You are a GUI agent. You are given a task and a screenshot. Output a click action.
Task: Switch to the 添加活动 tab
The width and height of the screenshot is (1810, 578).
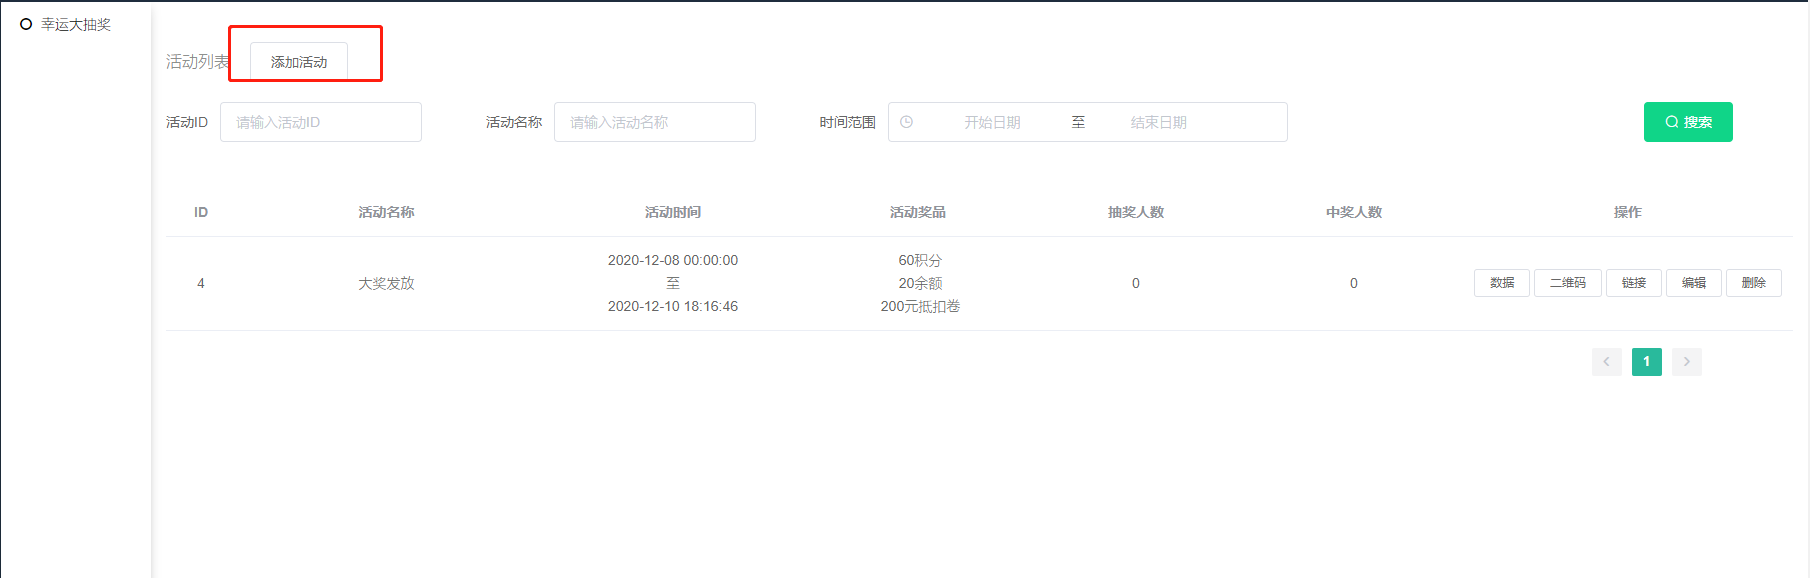click(x=299, y=62)
